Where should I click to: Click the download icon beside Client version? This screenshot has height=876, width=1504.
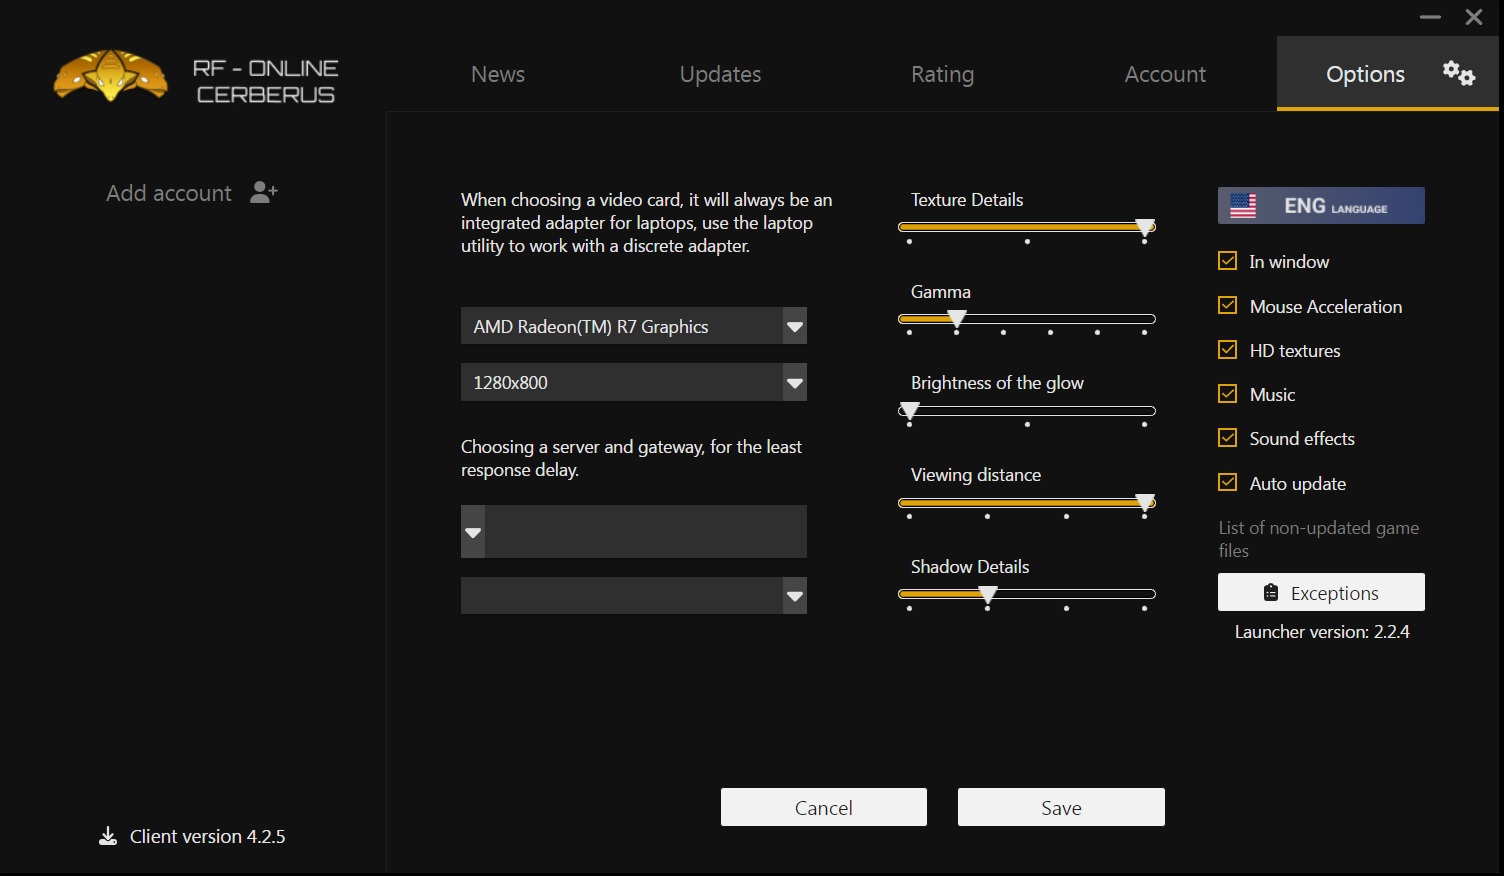coord(108,836)
